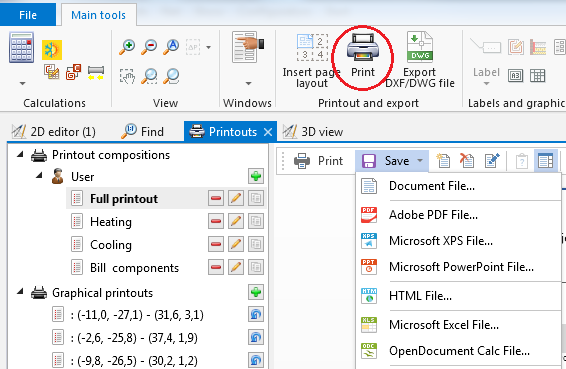Edit the Bill components with pencil

(236, 268)
